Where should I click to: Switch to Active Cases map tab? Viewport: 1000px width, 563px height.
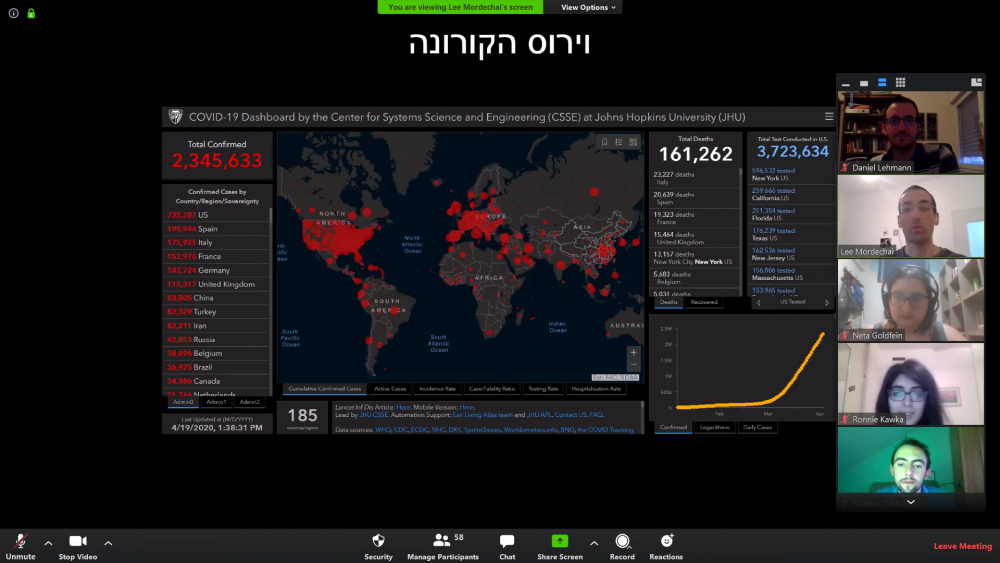[390, 389]
